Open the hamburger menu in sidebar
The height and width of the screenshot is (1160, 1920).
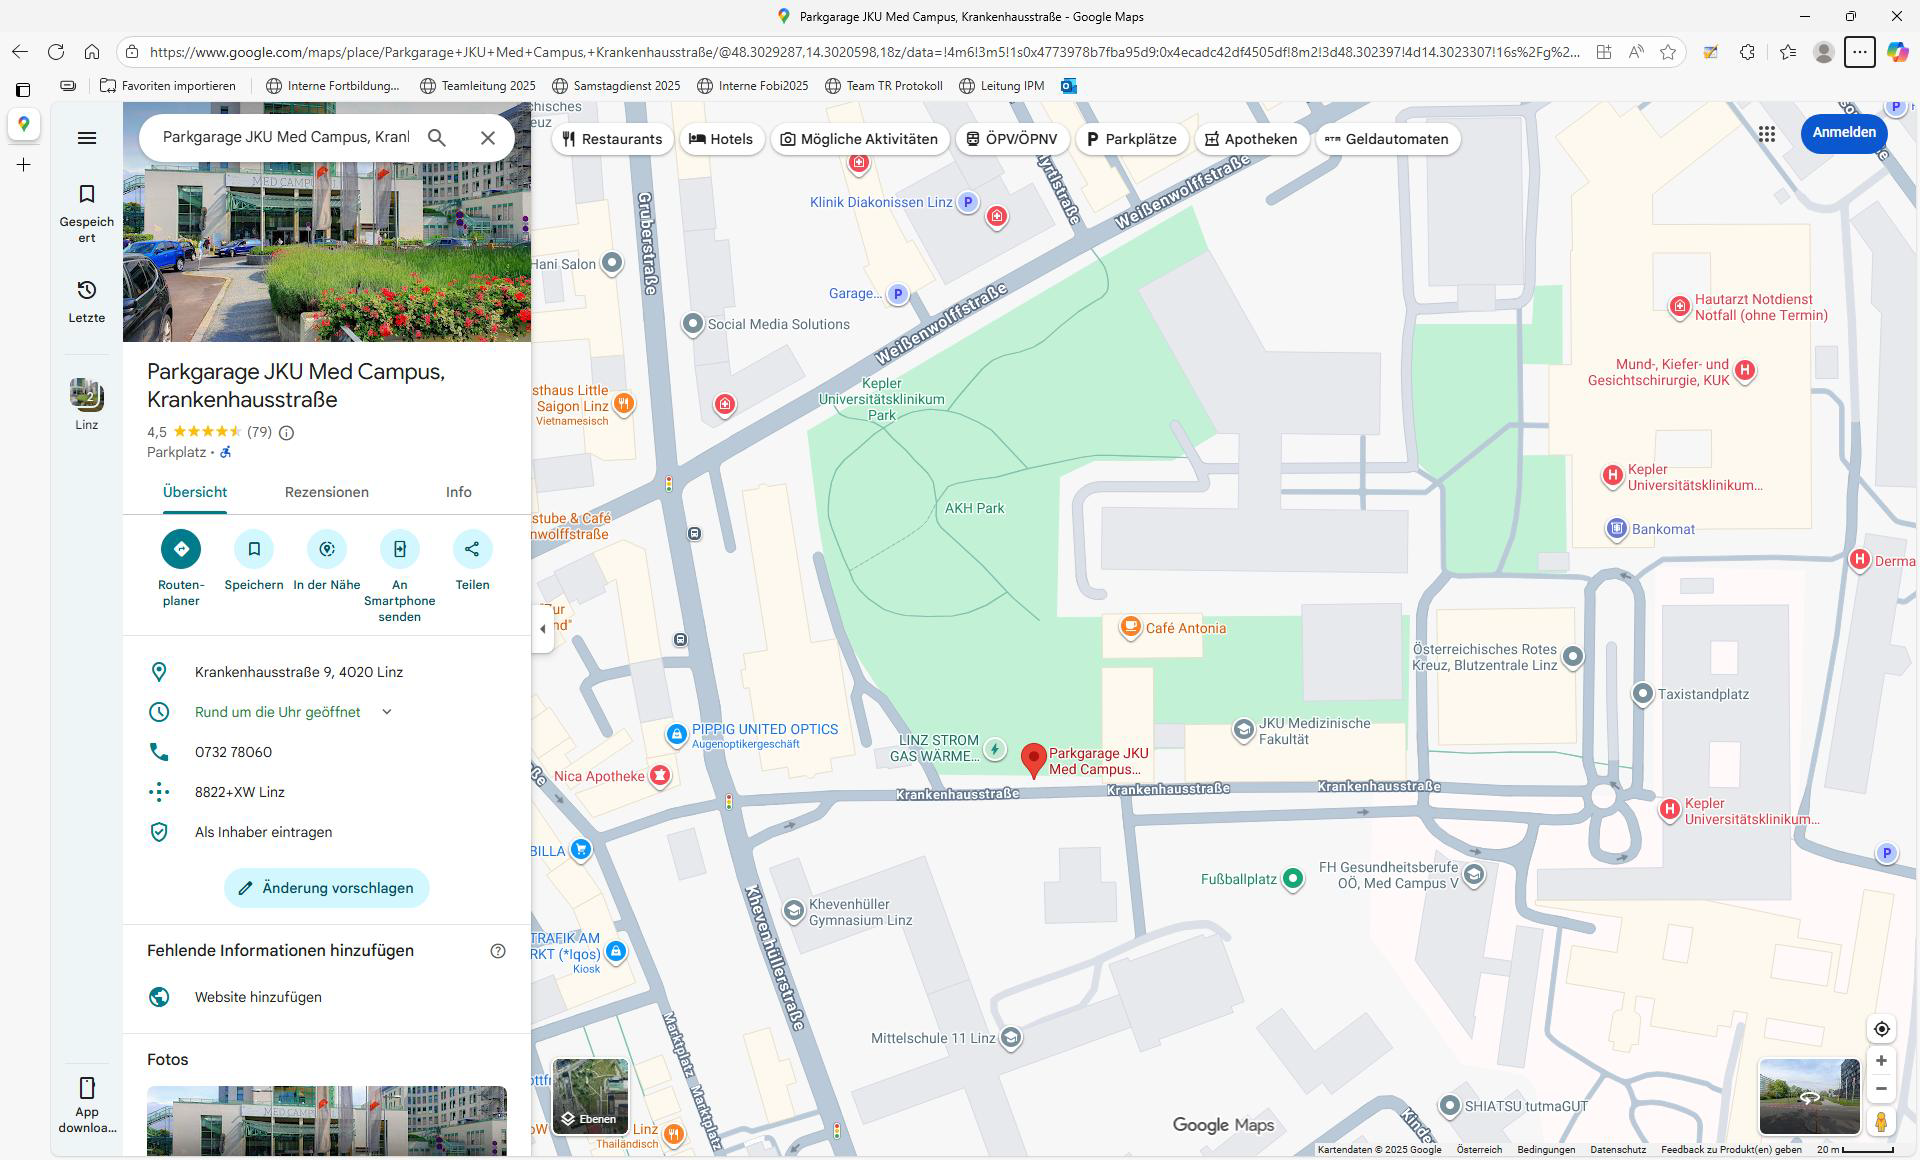click(x=87, y=138)
